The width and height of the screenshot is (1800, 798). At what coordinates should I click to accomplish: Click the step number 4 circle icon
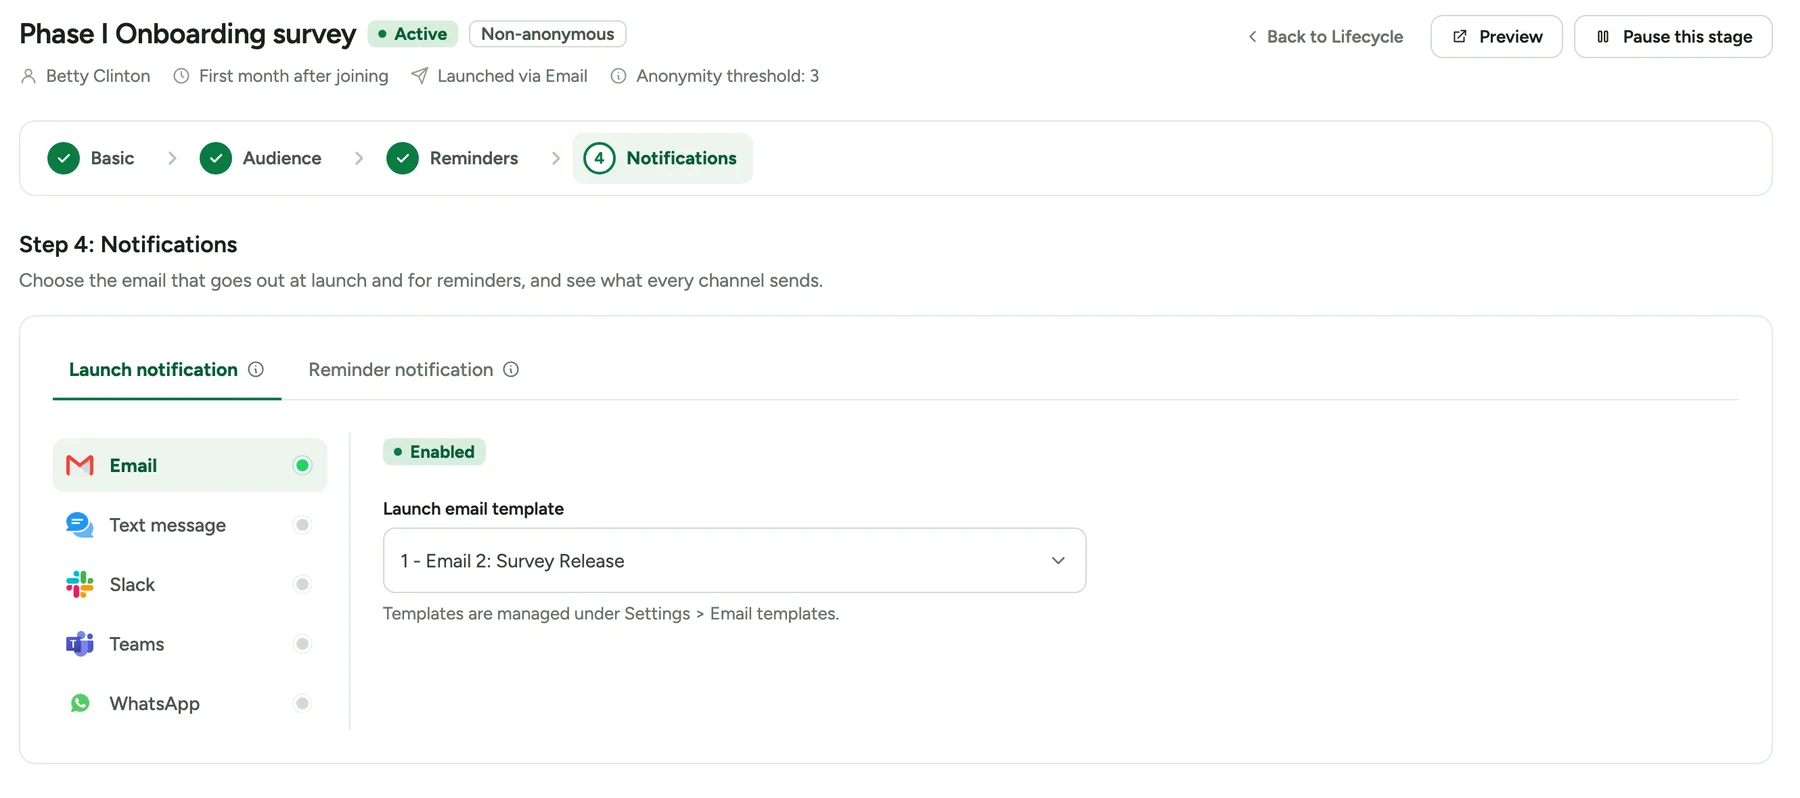click(599, 158)
